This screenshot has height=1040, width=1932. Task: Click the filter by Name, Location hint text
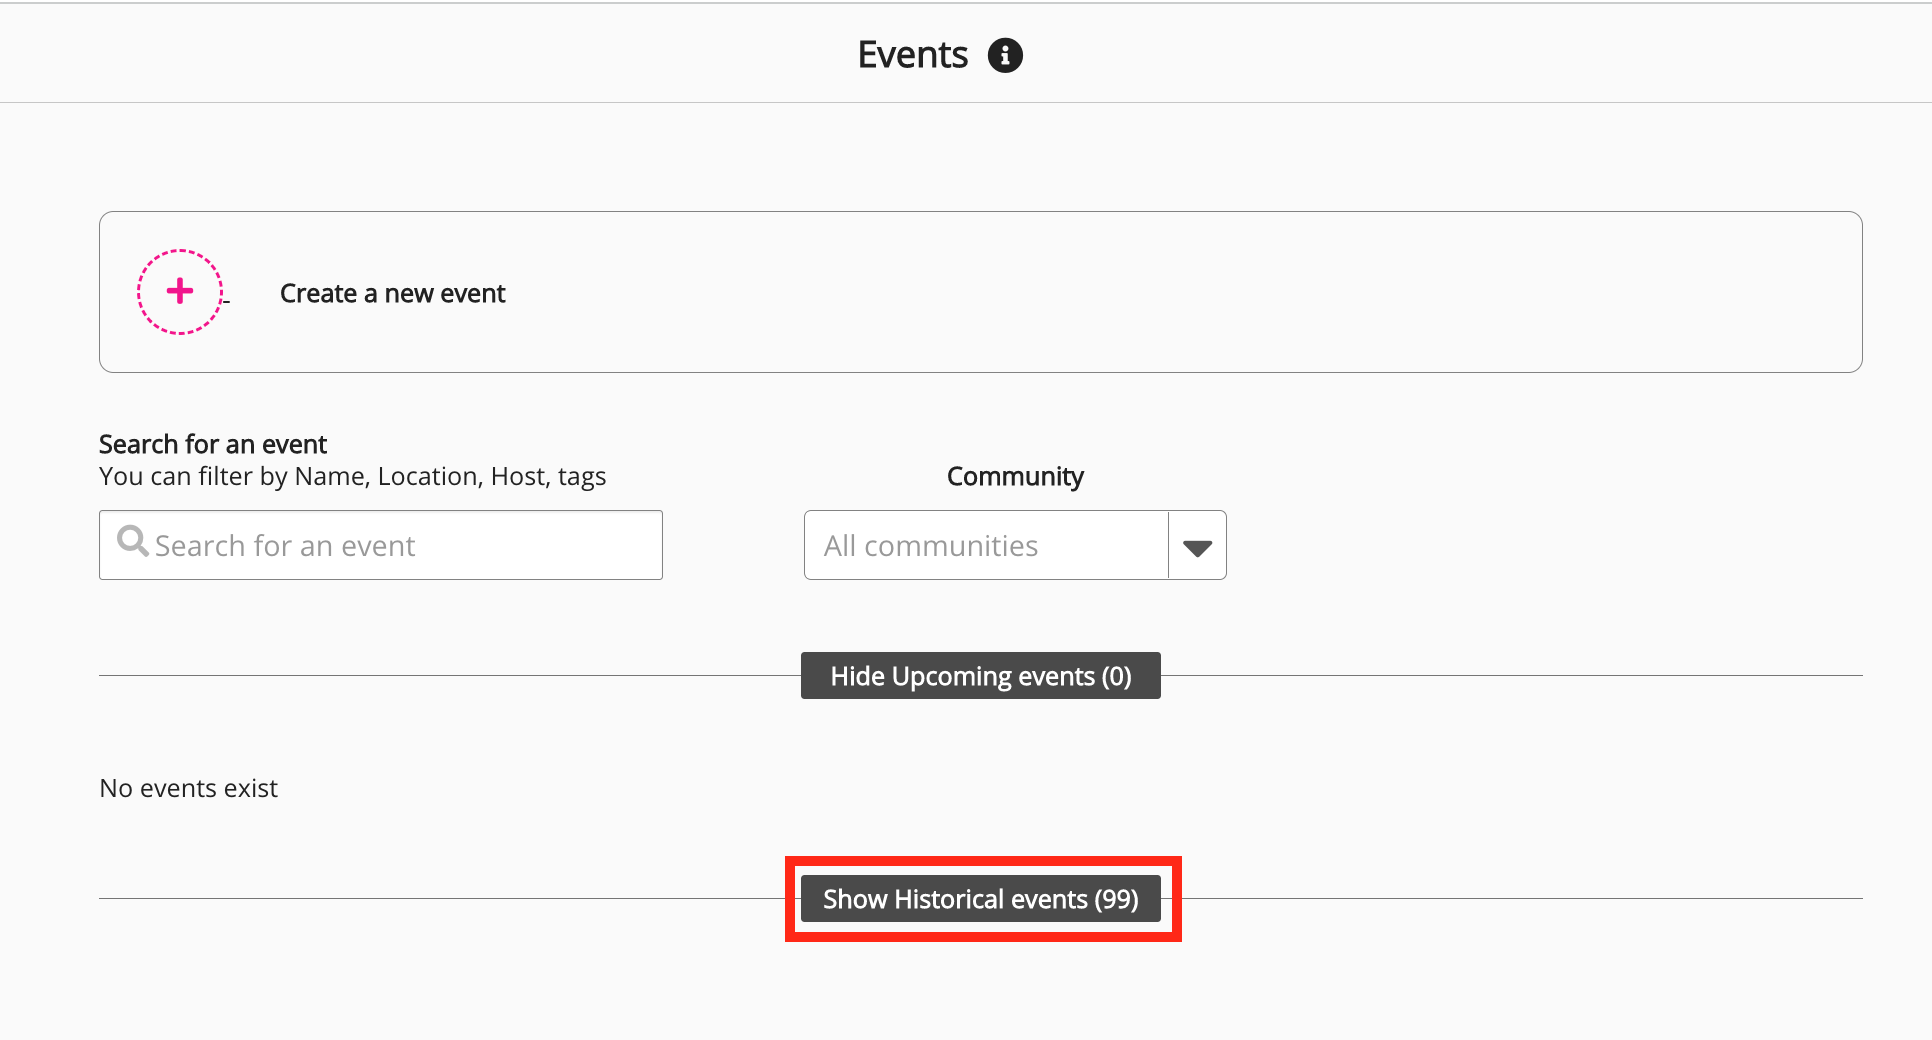(x=352, y=477)
